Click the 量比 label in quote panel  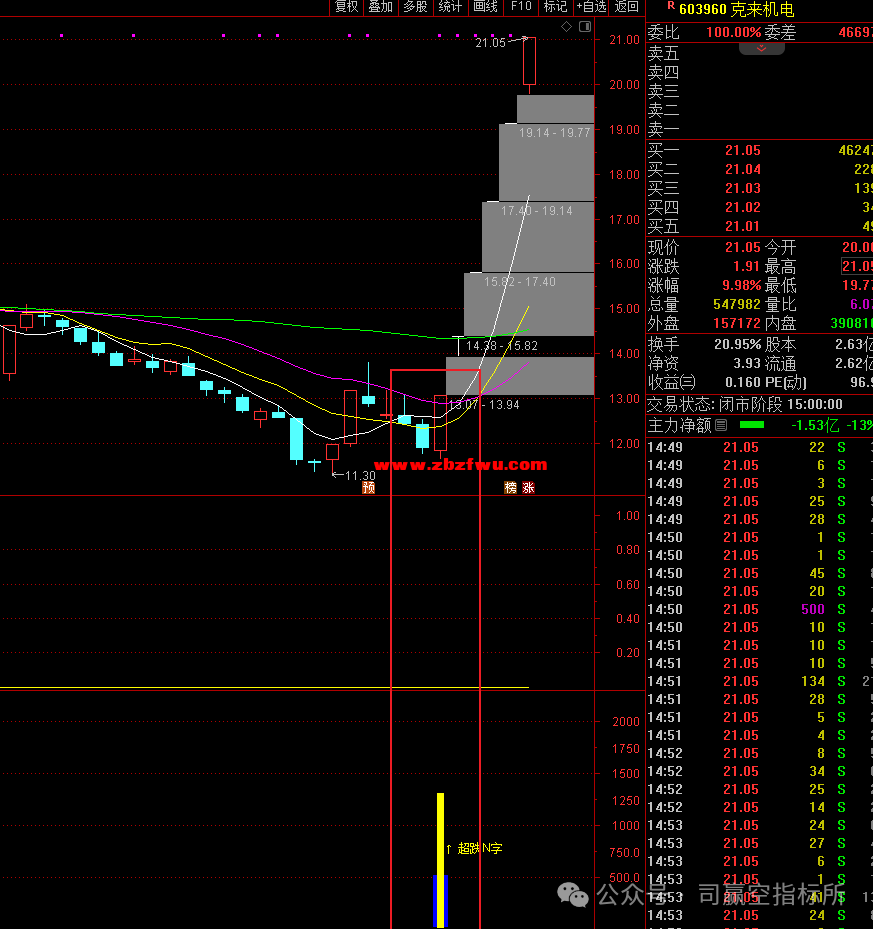(x=780, y=305)
